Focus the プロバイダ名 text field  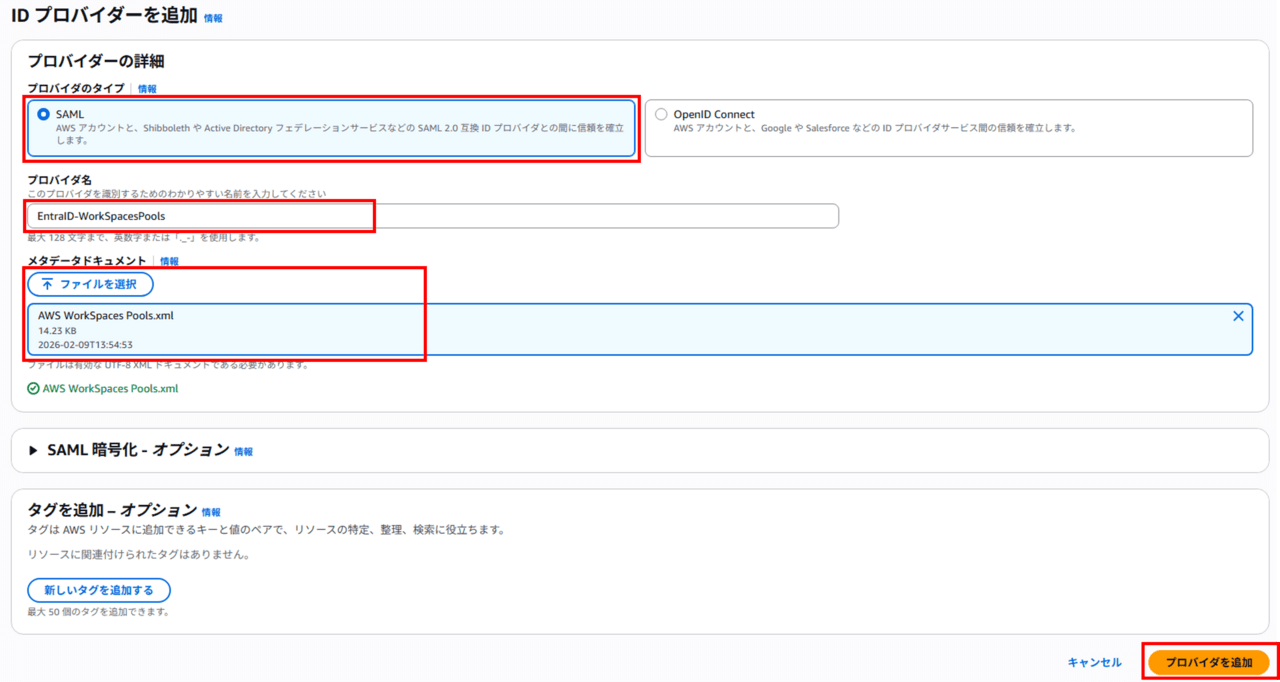coord(432,216)
